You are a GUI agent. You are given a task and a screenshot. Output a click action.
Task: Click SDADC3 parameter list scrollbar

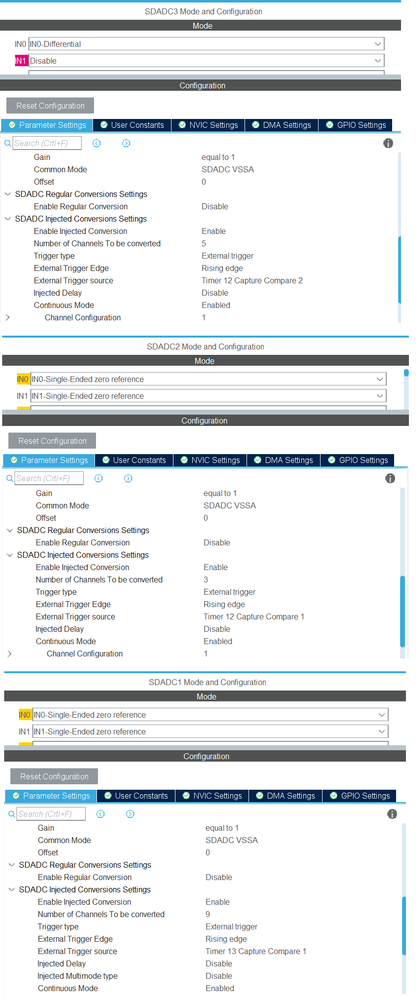coord(399,270)
